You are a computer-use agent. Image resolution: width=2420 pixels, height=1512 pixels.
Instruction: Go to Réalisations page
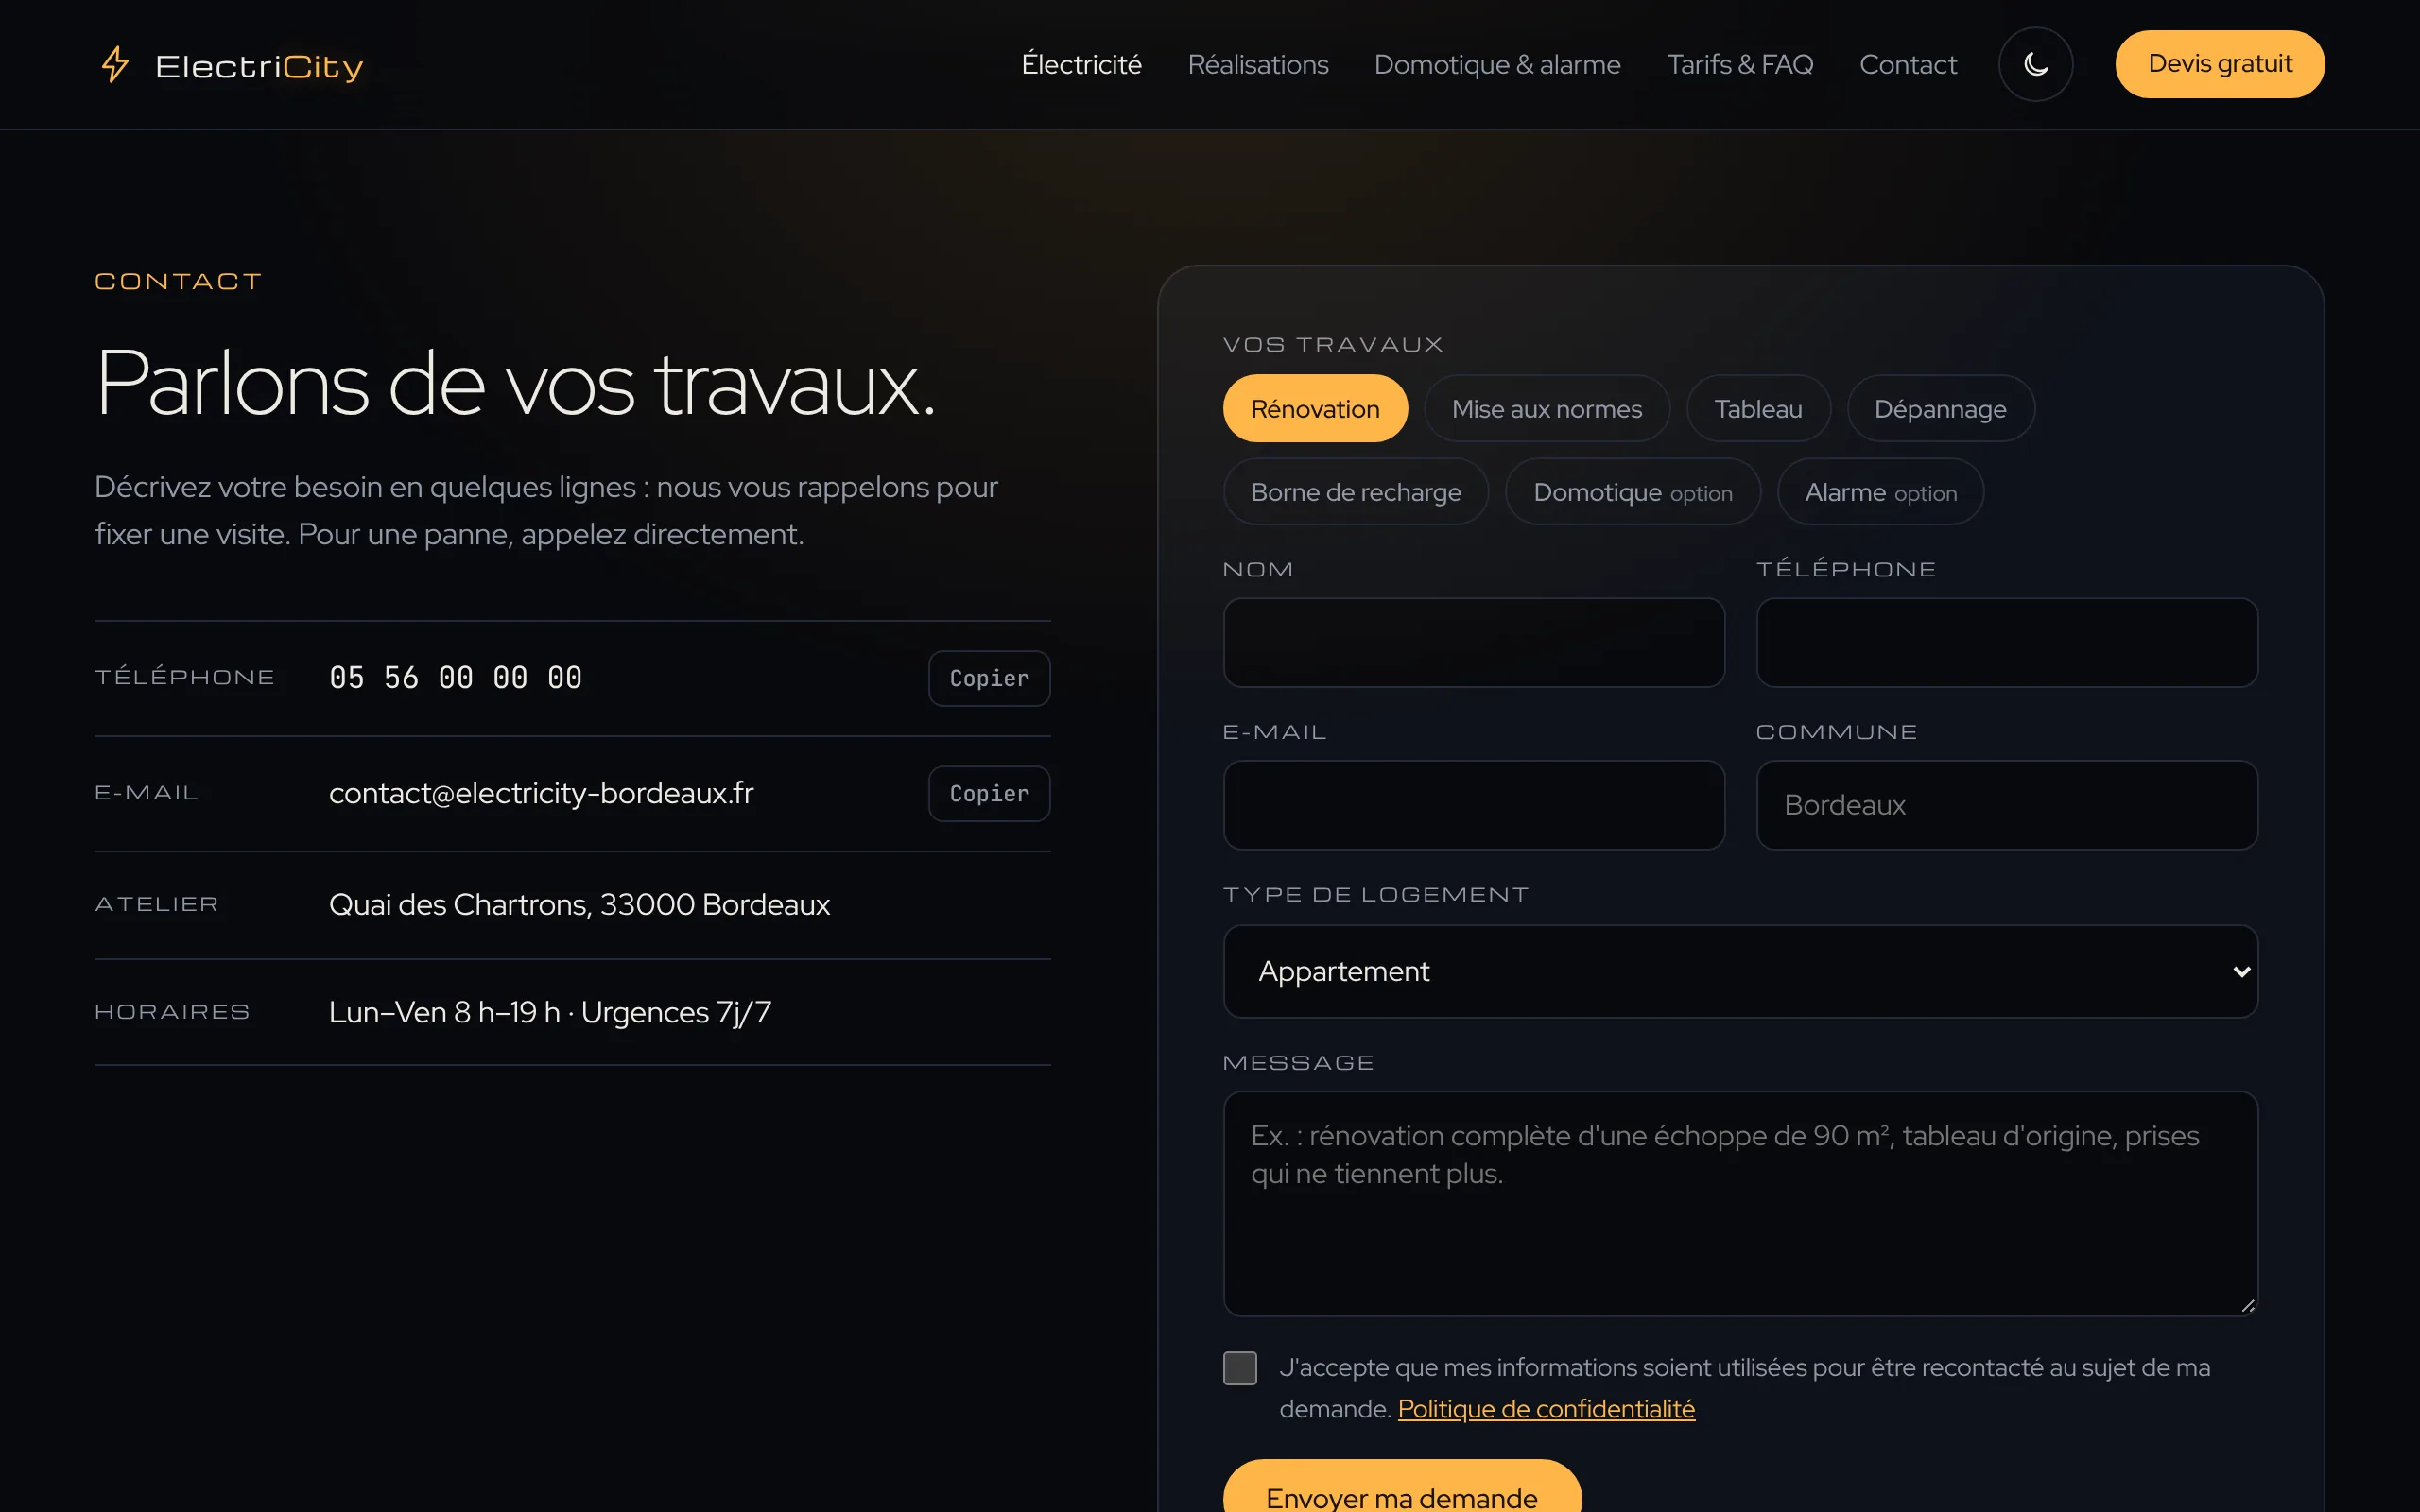click(1258, 64)
